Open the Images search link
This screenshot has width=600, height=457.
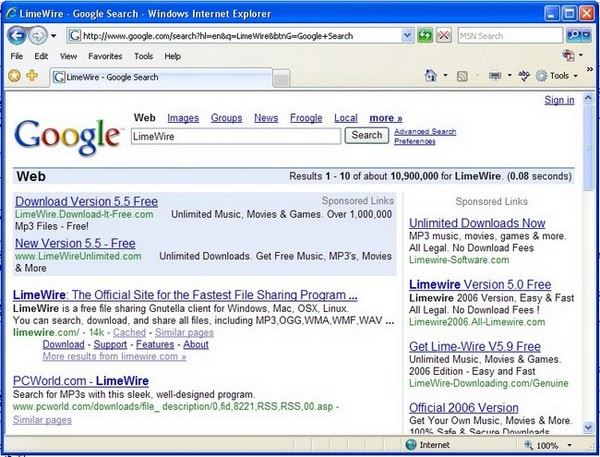pyautogui.click(x=182, y=118)
